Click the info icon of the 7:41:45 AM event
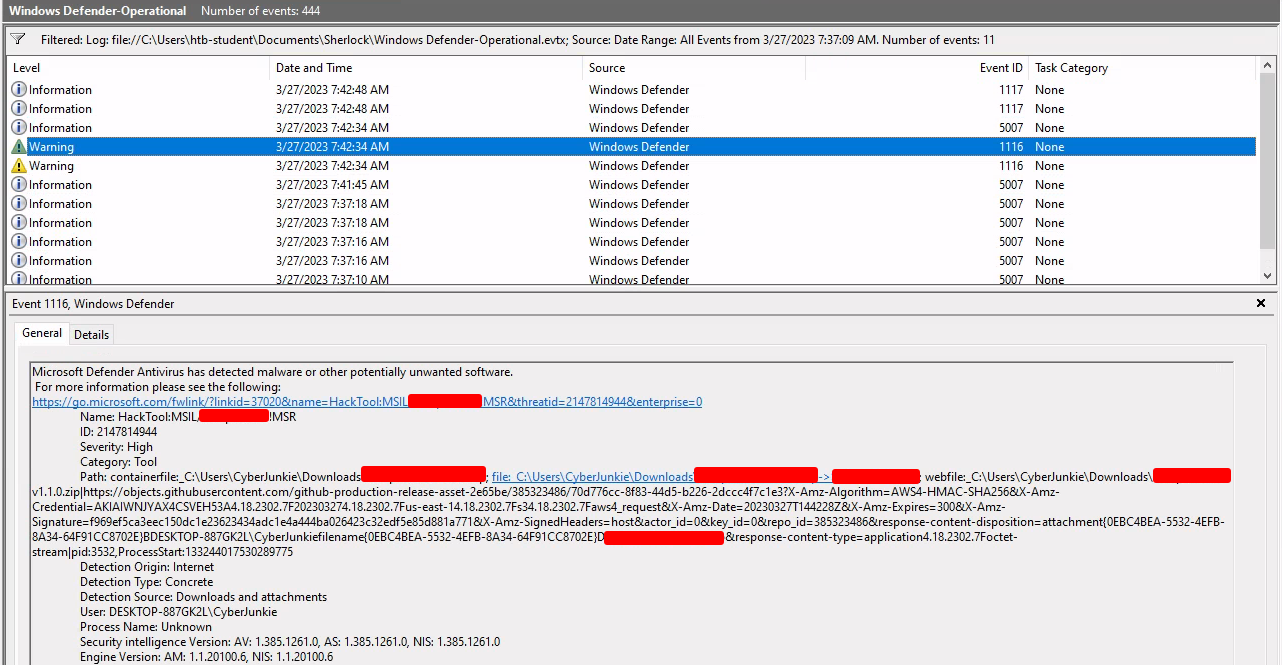The width and height of the screenshot is (1282, 665). [19, 185]
